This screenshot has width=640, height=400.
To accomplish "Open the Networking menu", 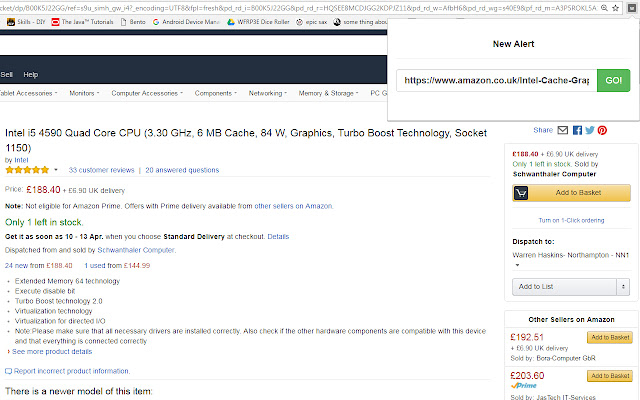I will click(268, 93).
